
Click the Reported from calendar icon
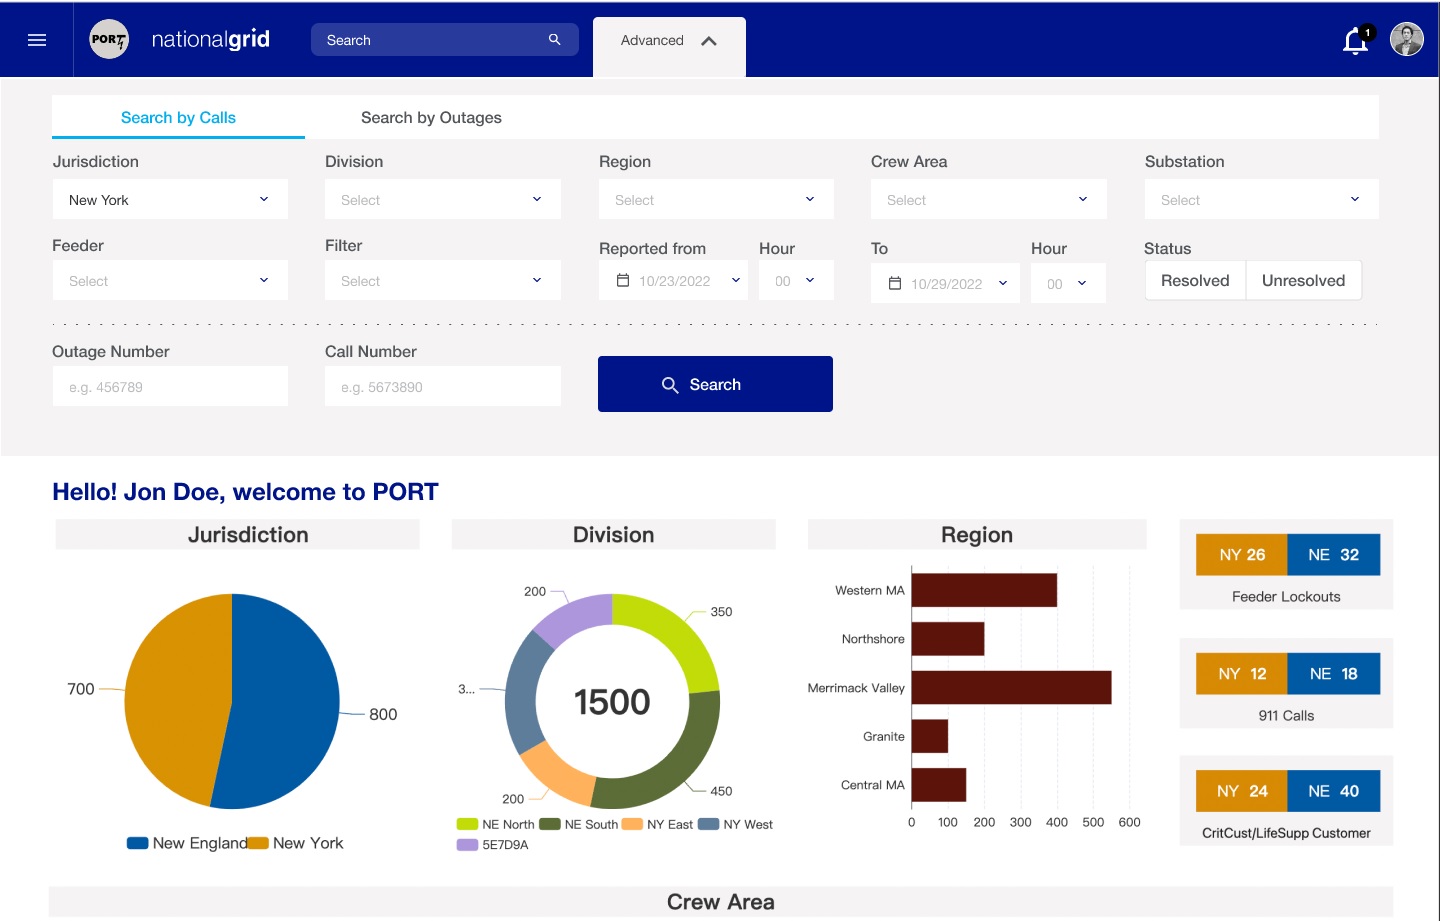coord(623,281)
